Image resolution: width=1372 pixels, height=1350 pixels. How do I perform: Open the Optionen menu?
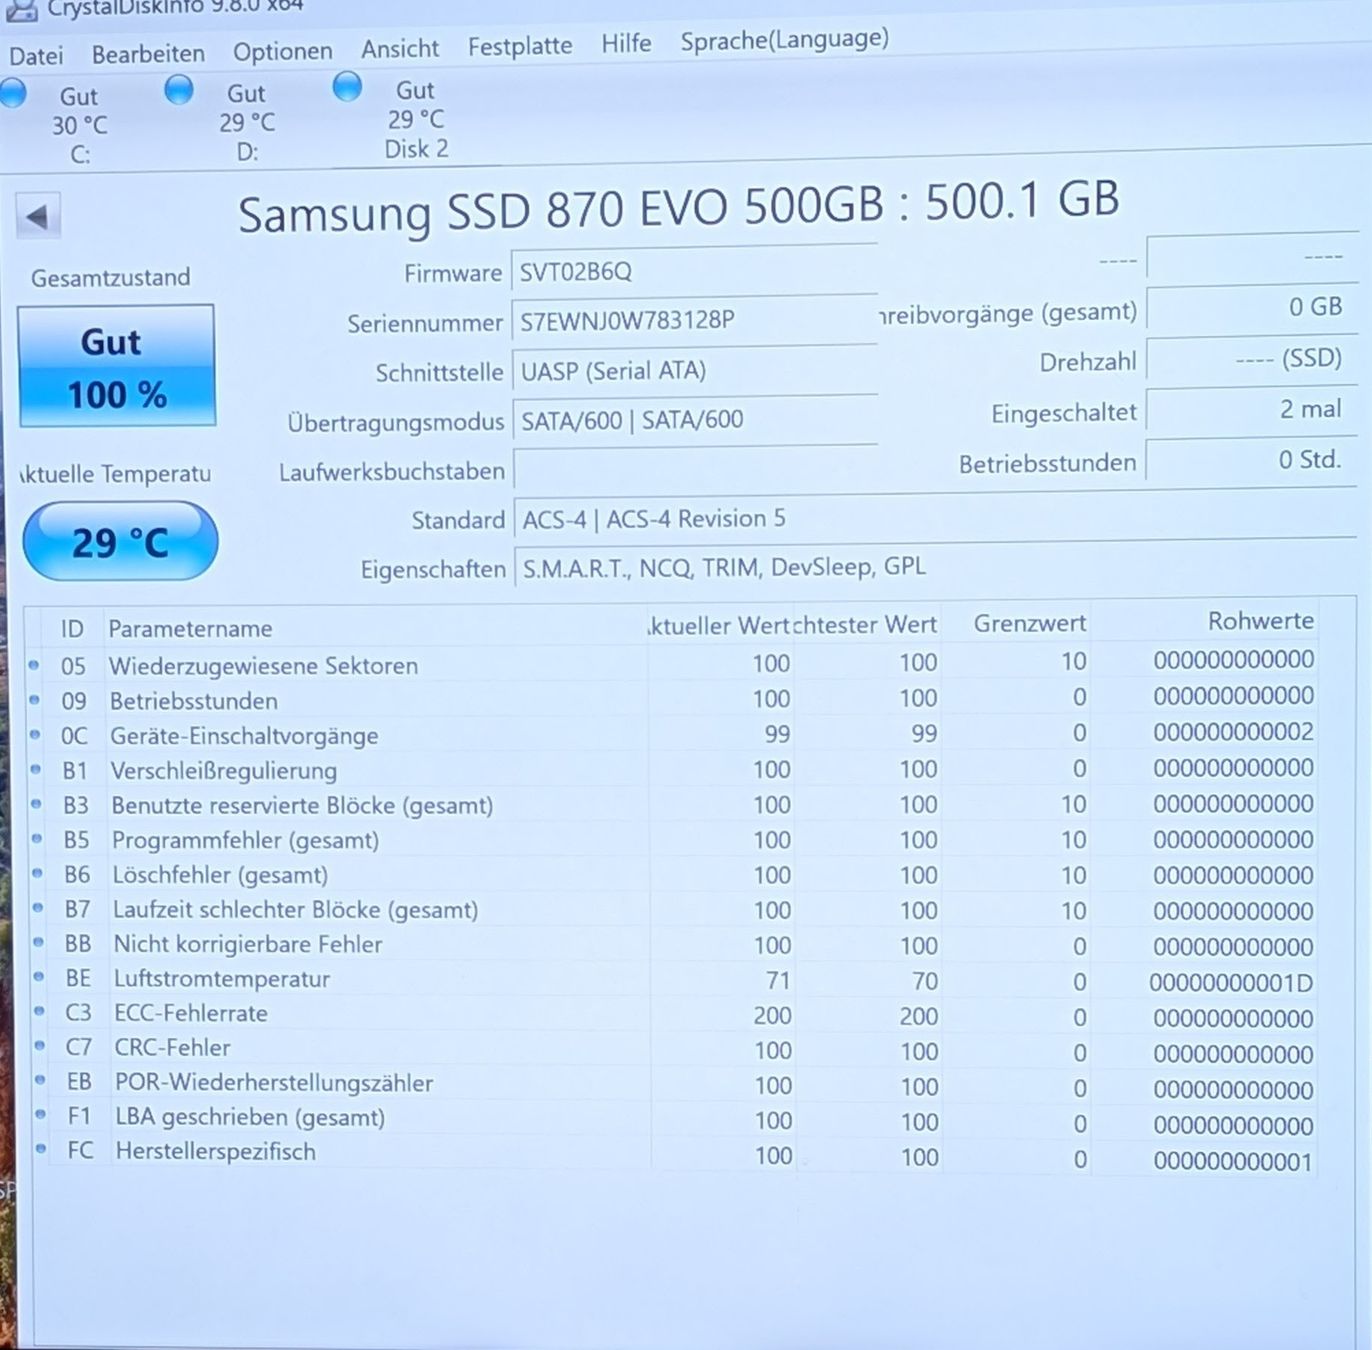click(282, 51)
